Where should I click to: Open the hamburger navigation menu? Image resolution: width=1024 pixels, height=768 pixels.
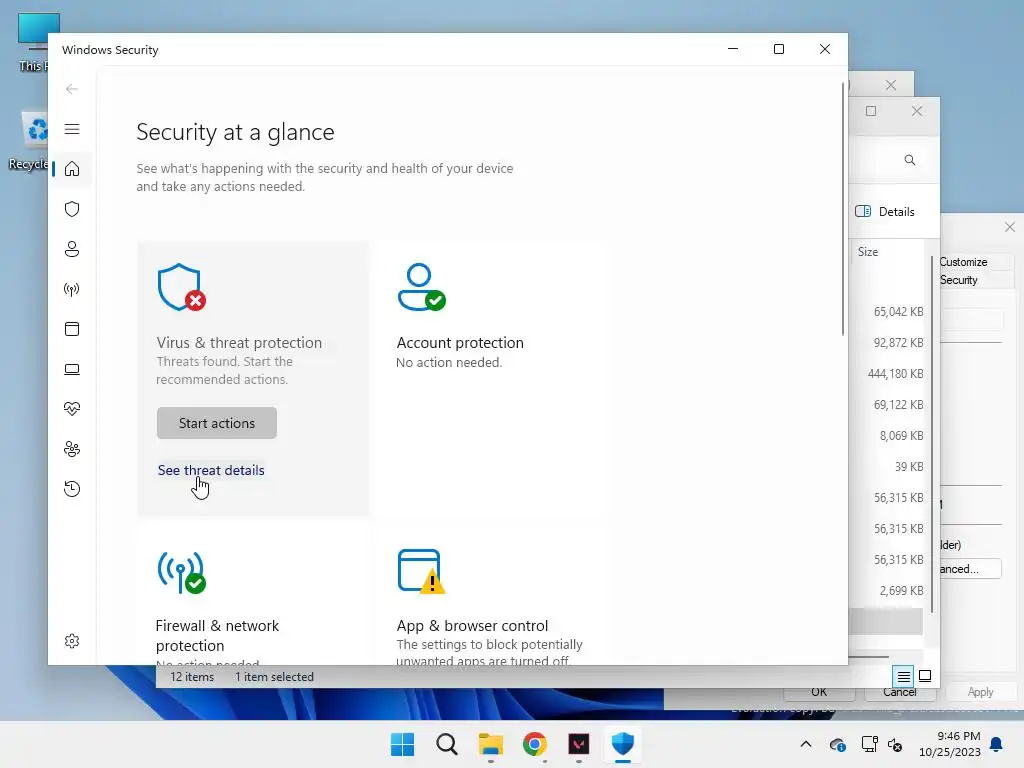coord(72,129)
